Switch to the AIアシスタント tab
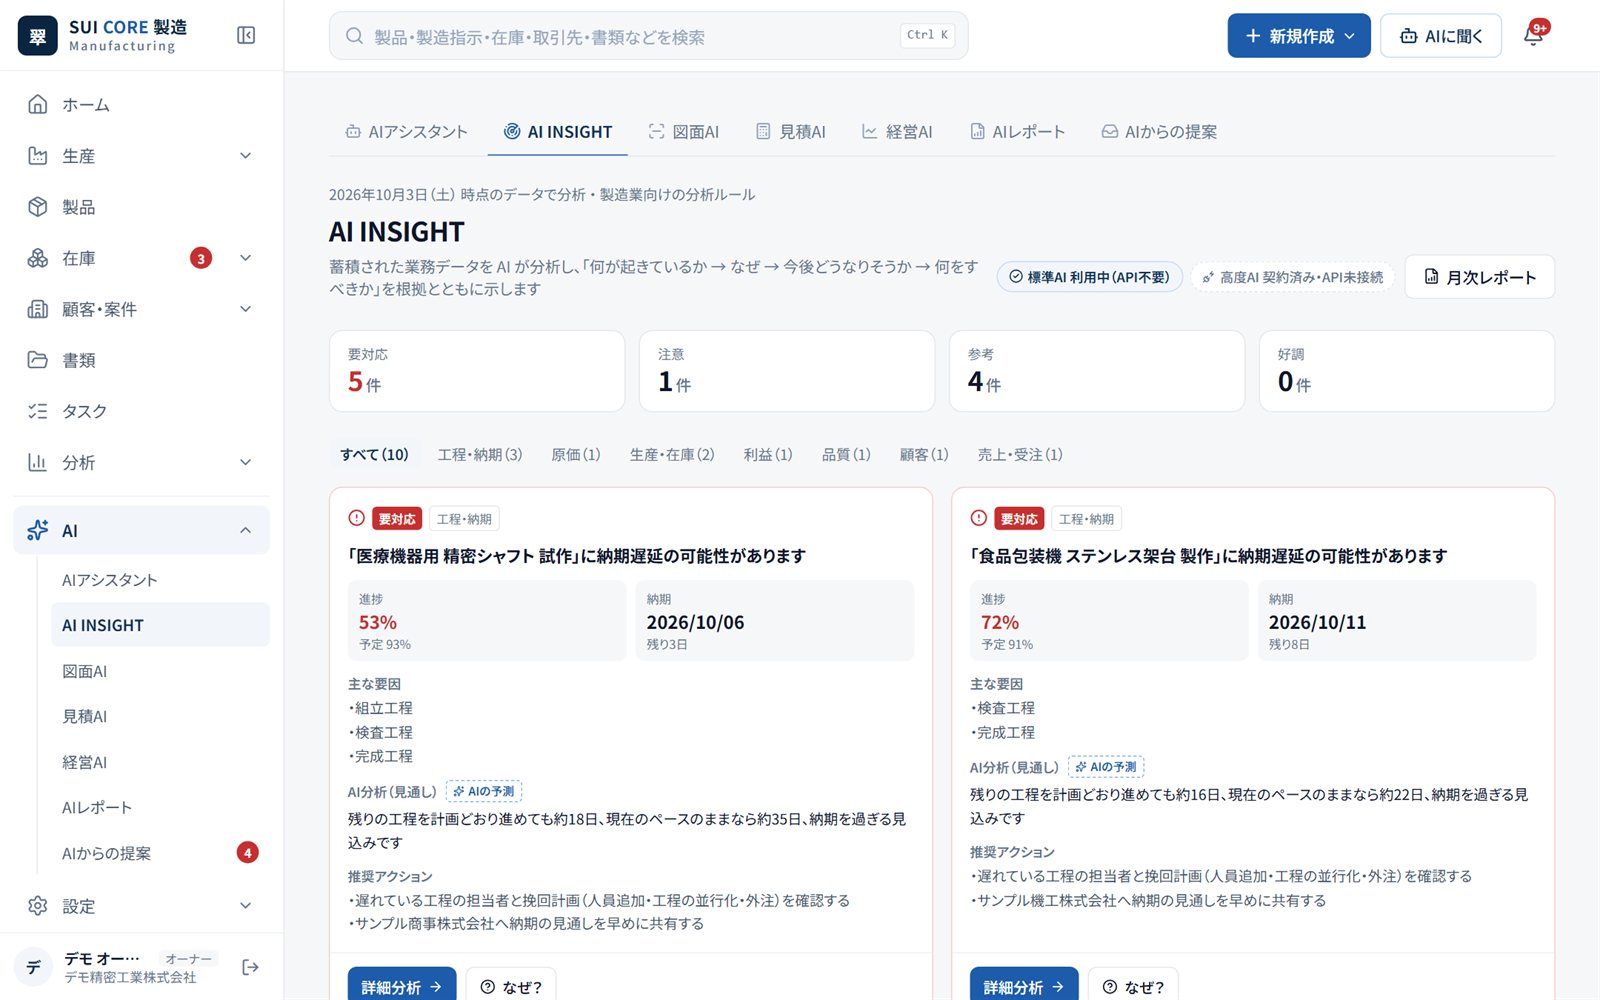The image size is (1600, 1000). click(x=406, y=132)
